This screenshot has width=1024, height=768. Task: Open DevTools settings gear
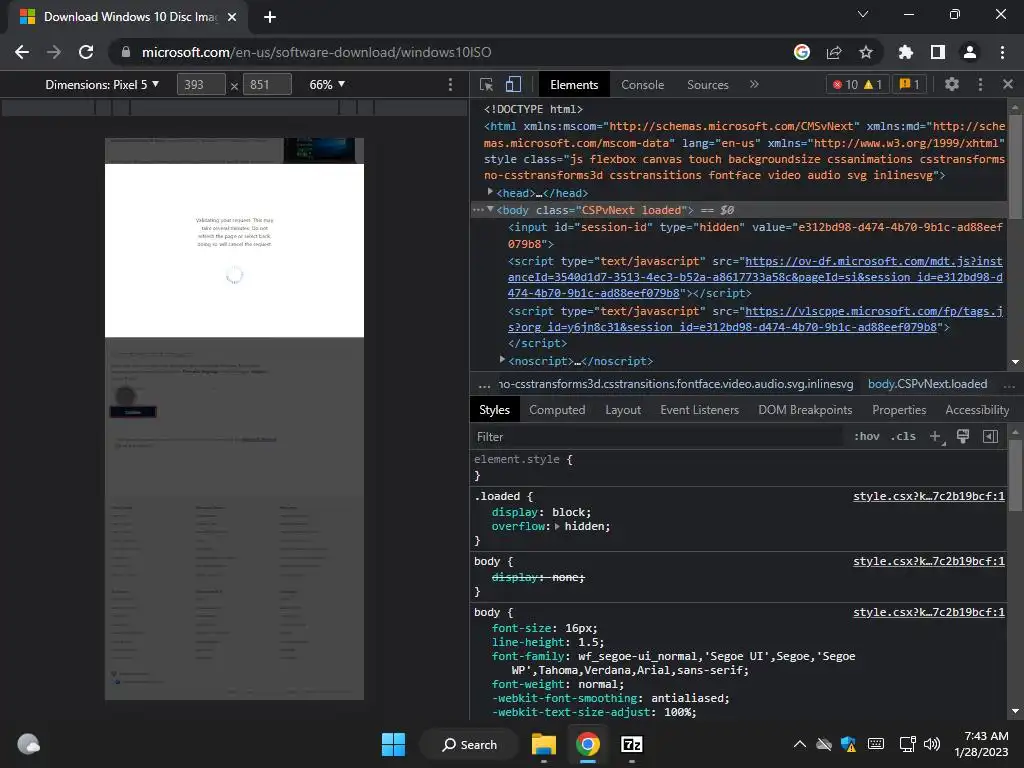coord(952,84)
